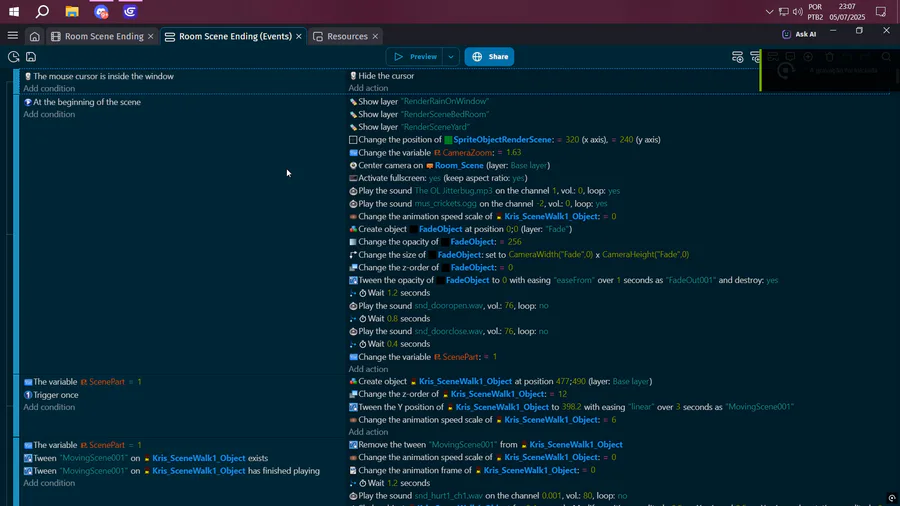Select 'At the beginning of the scene' condition

[82, 102]
